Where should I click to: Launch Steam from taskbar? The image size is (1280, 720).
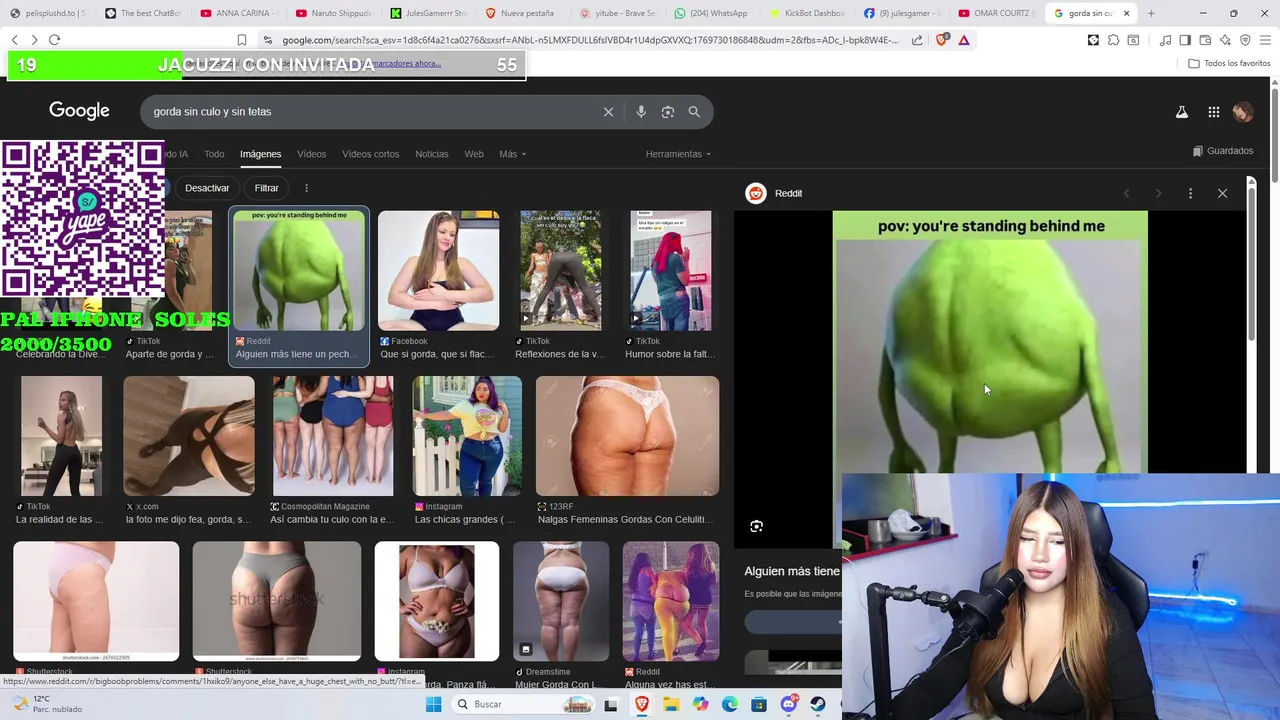coord(818,704)
